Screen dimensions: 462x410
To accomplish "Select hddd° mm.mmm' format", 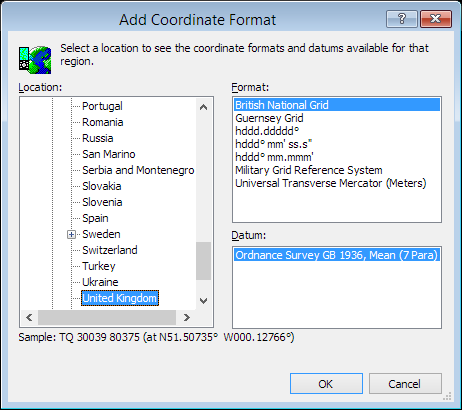I will [x=337, y=157].
